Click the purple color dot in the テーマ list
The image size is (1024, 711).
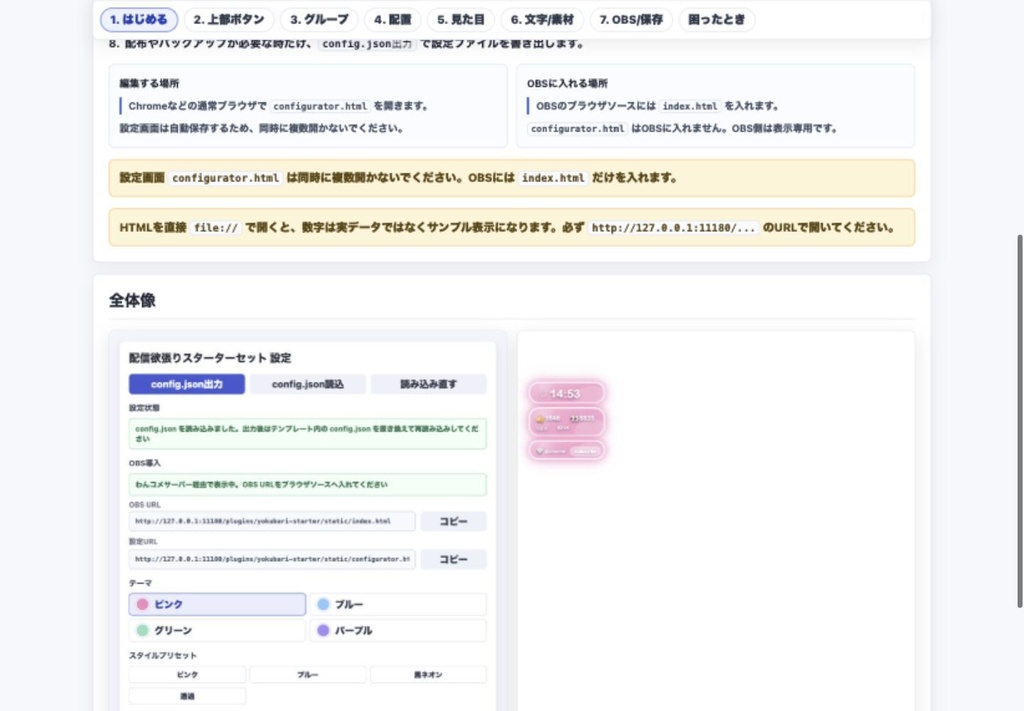click(x=323, y=630)
